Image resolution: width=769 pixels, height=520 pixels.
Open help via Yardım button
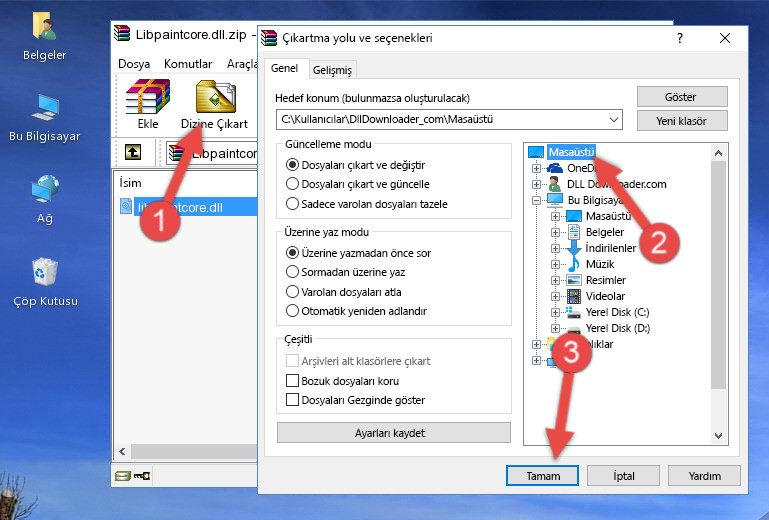704,475
